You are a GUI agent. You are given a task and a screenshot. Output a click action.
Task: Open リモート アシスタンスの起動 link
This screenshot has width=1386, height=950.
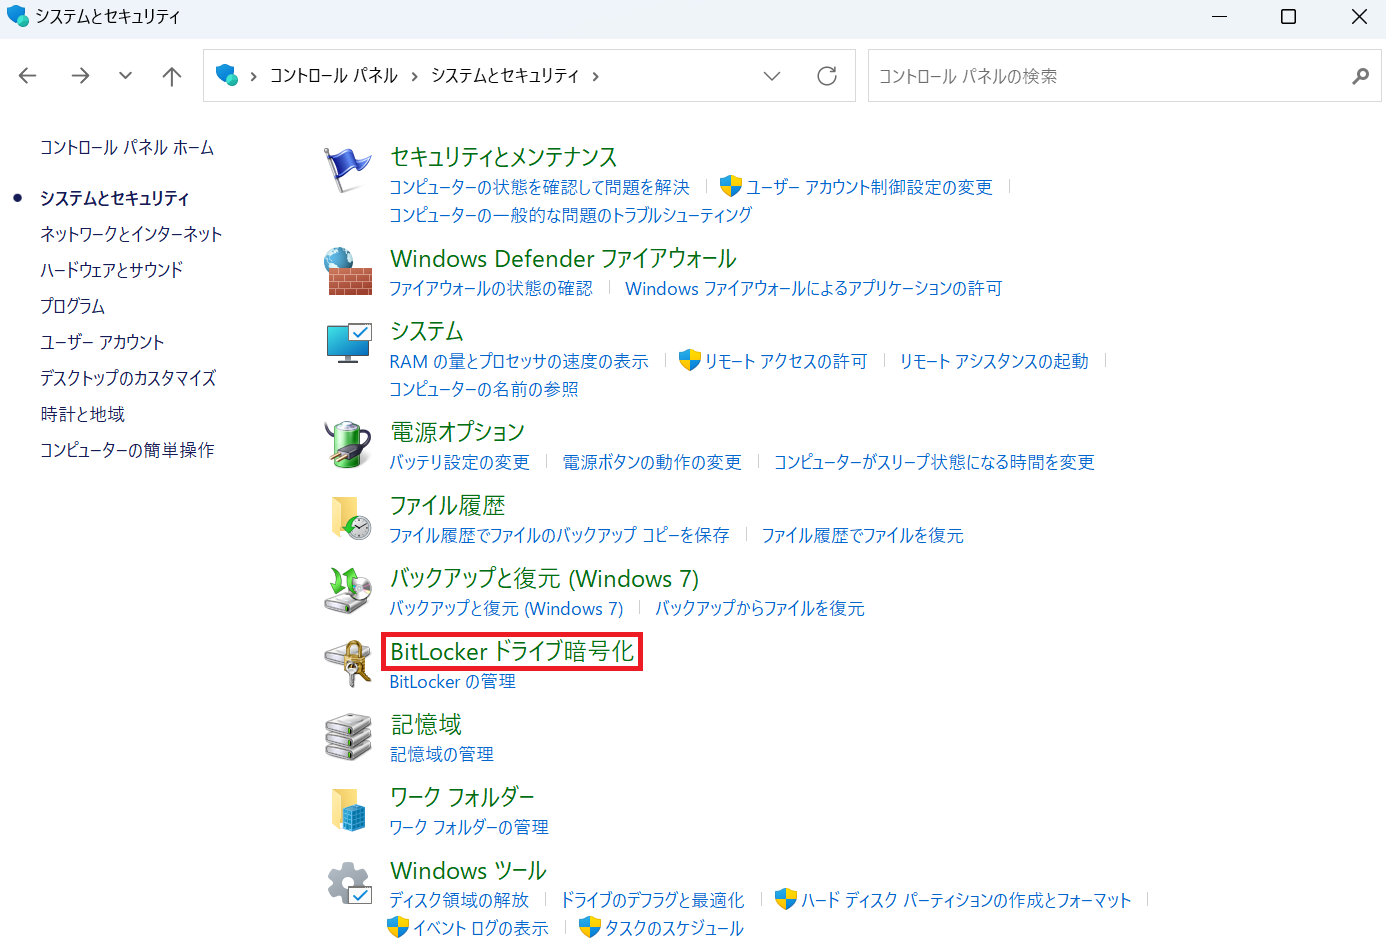[994, 361]
